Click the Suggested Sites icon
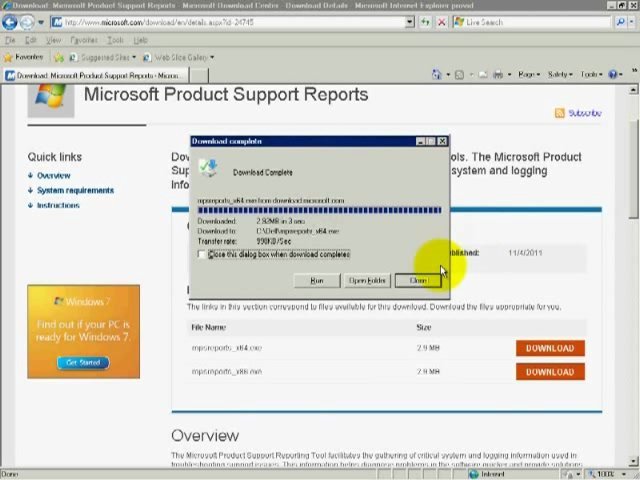The image size is (640, 480). (x=73, y=58)
